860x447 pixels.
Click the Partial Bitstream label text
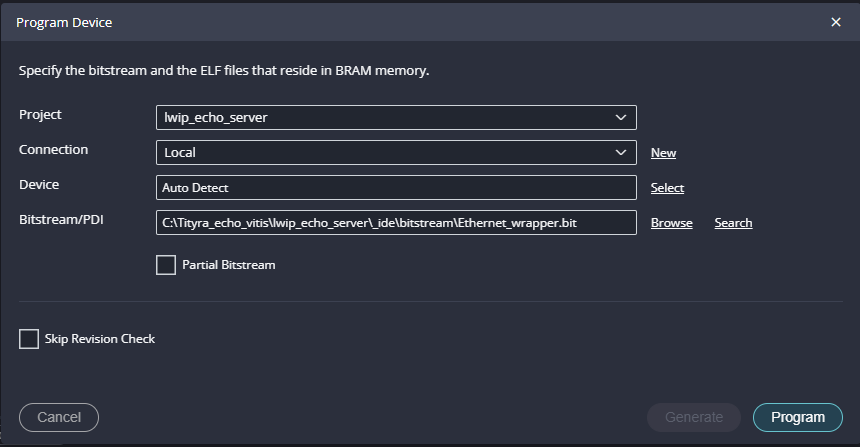click(228, 265)
